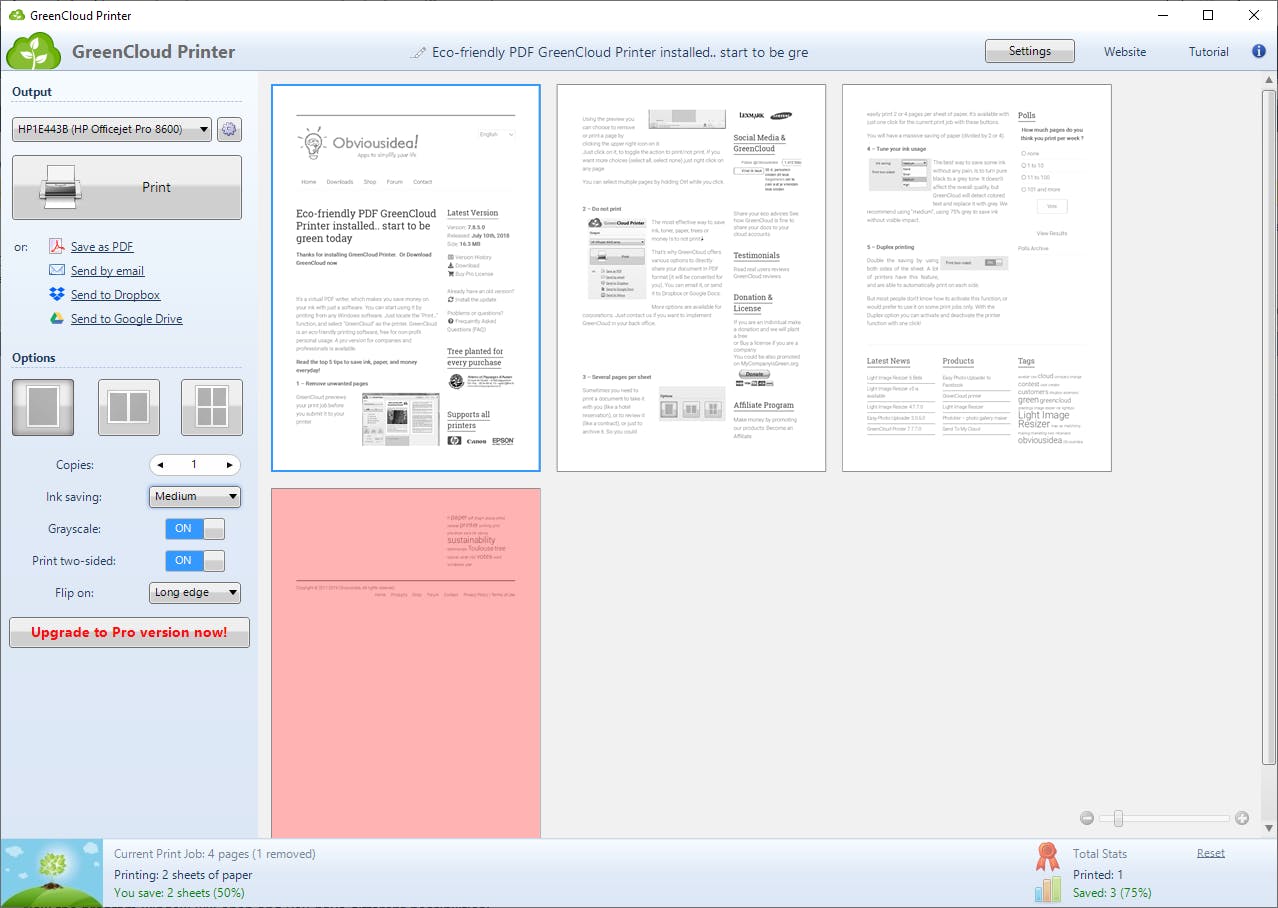Increase copies with right arrow

pos(230,465)
